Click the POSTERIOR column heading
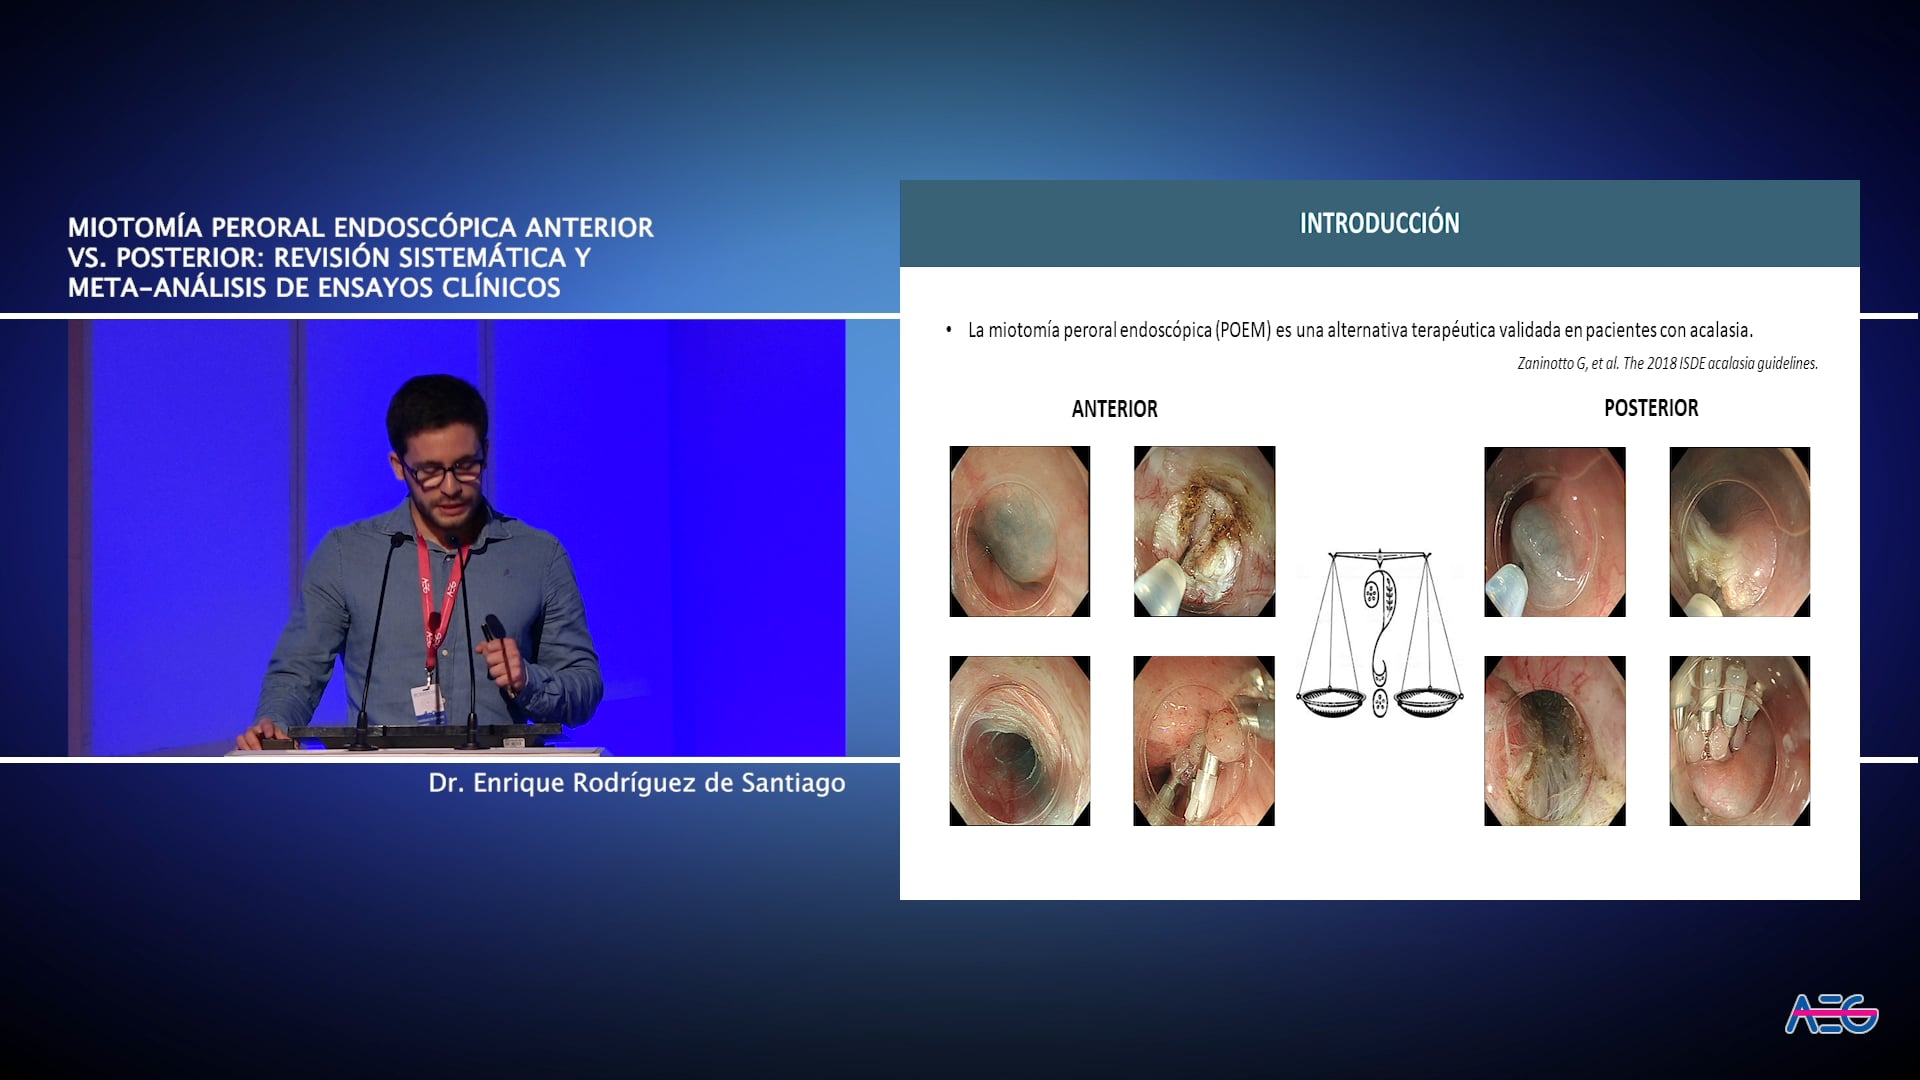1920x1080 pixels. pos(1650,407)
